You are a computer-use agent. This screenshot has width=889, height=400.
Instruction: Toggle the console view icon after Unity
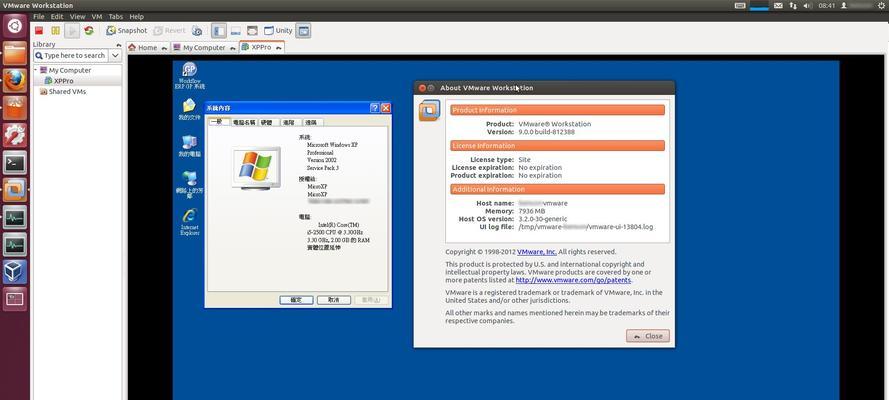click(303, 31)
